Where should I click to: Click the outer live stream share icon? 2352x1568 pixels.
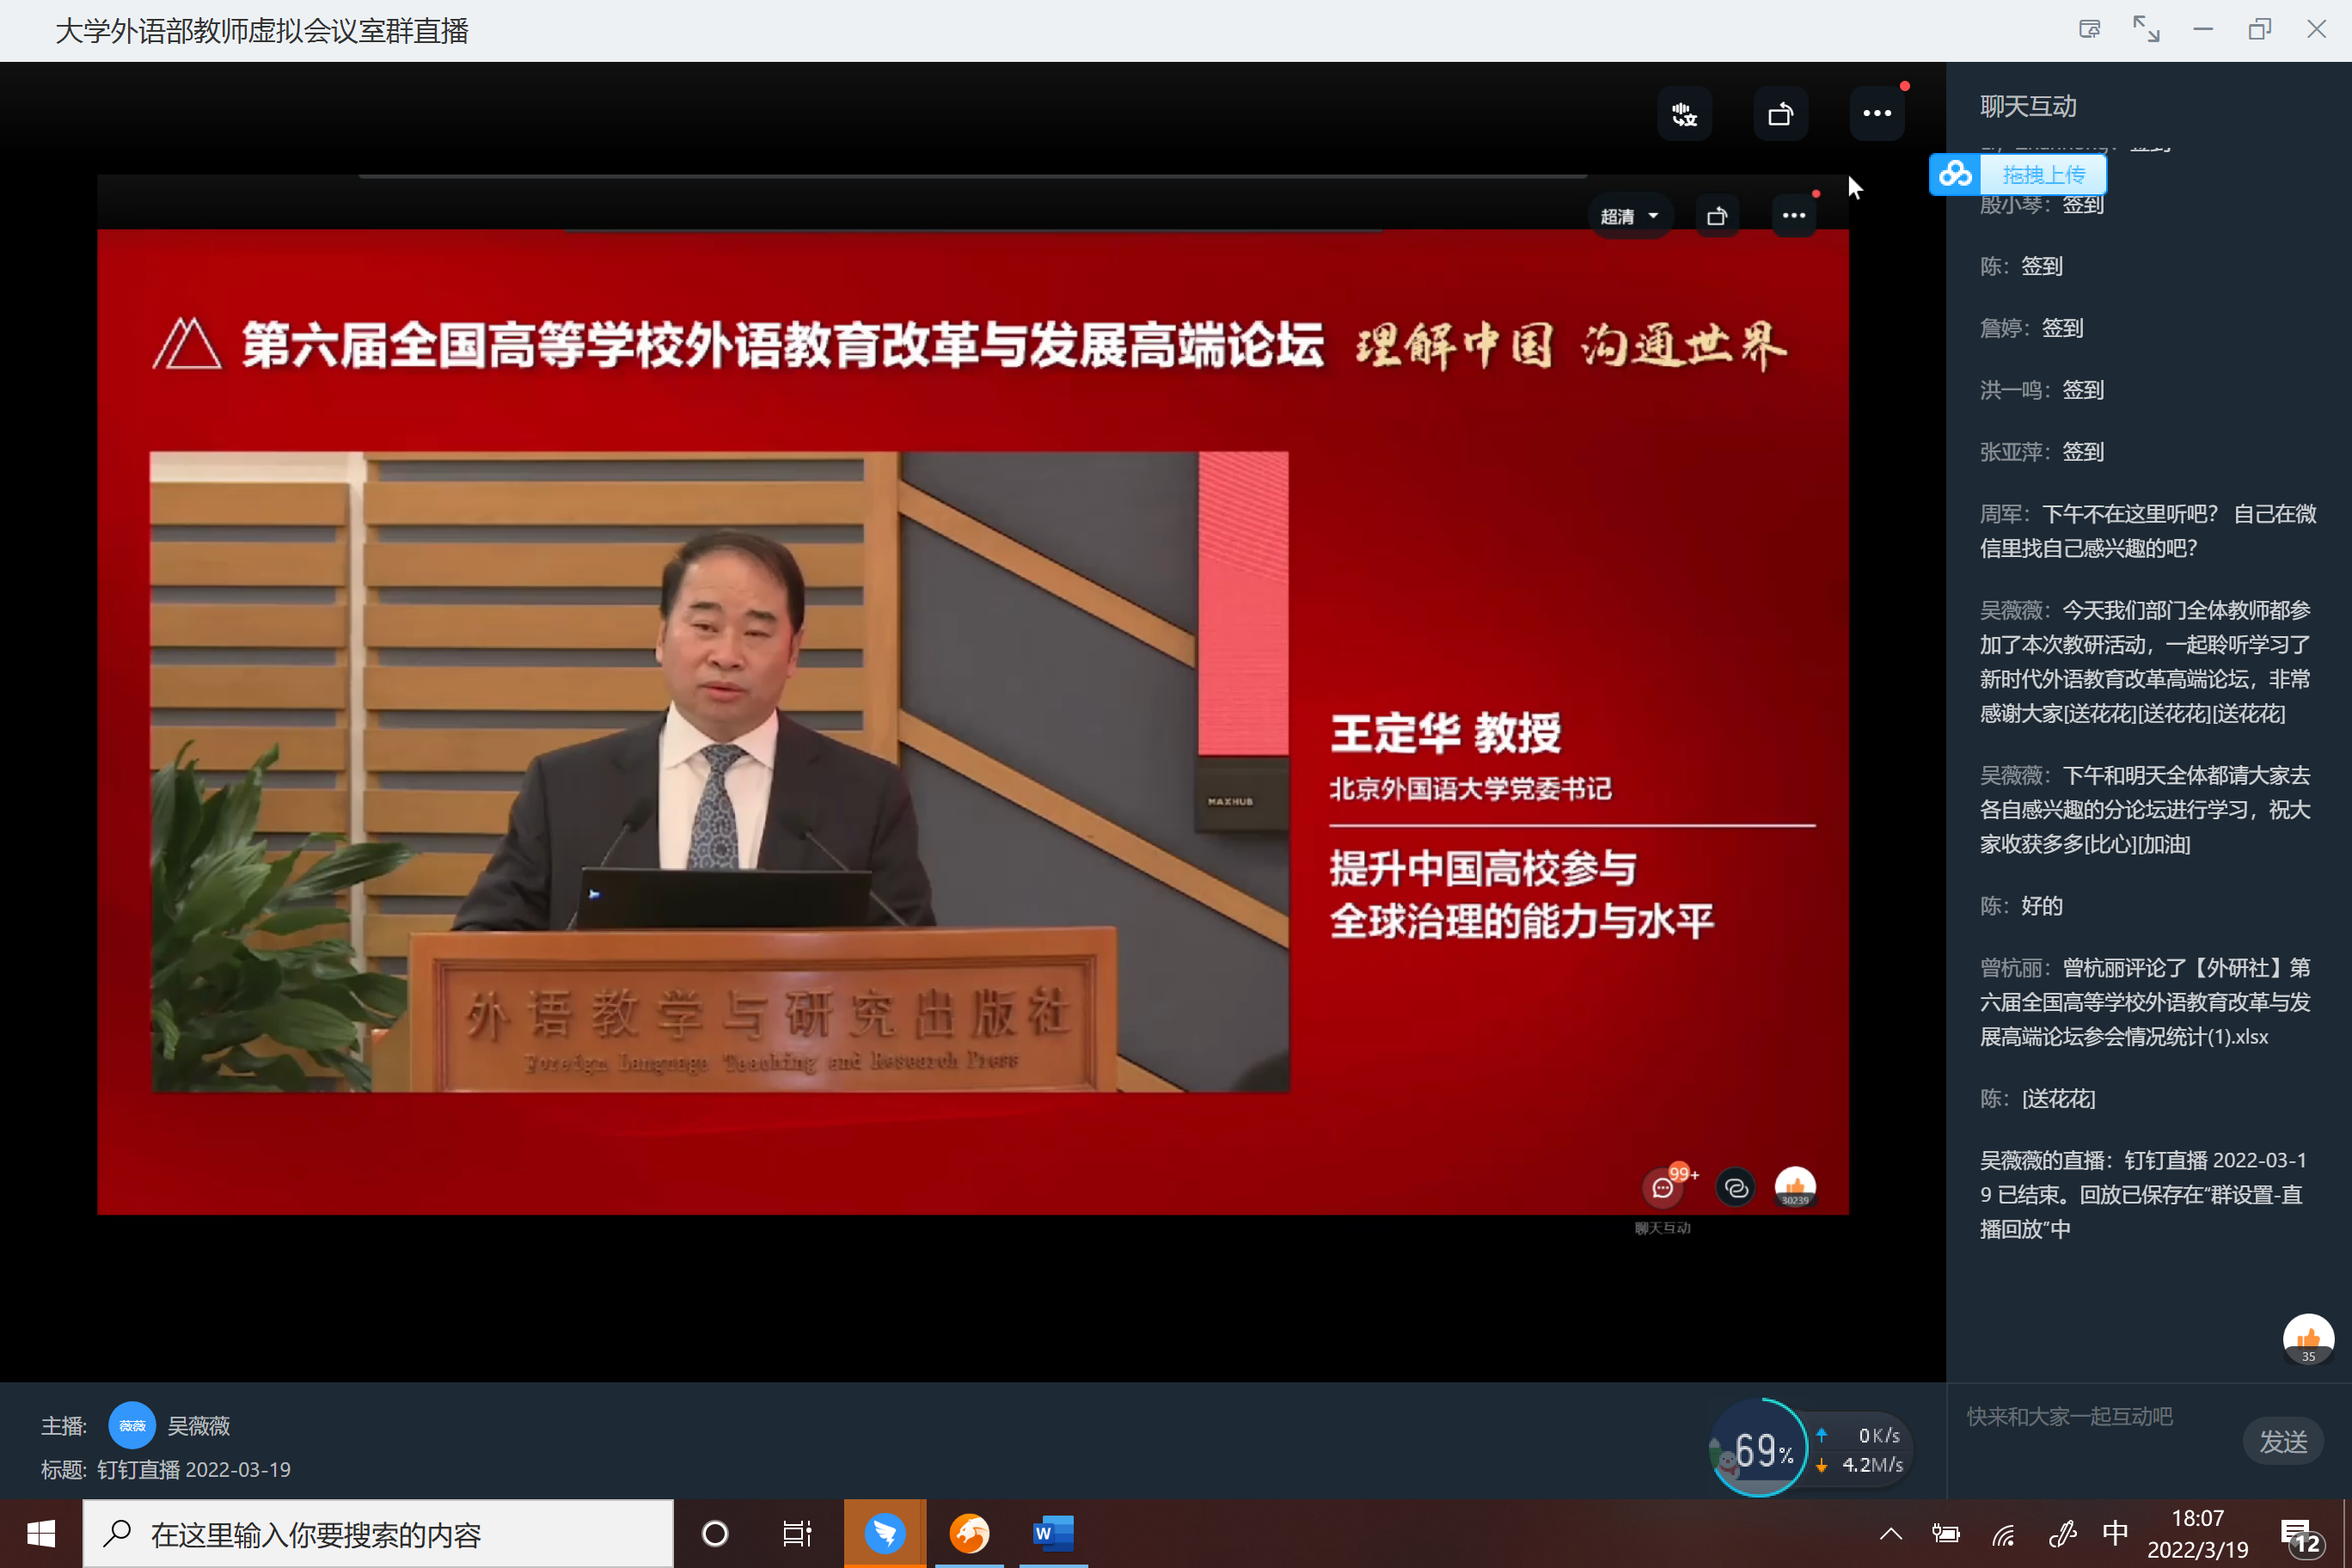[1781, 114]
